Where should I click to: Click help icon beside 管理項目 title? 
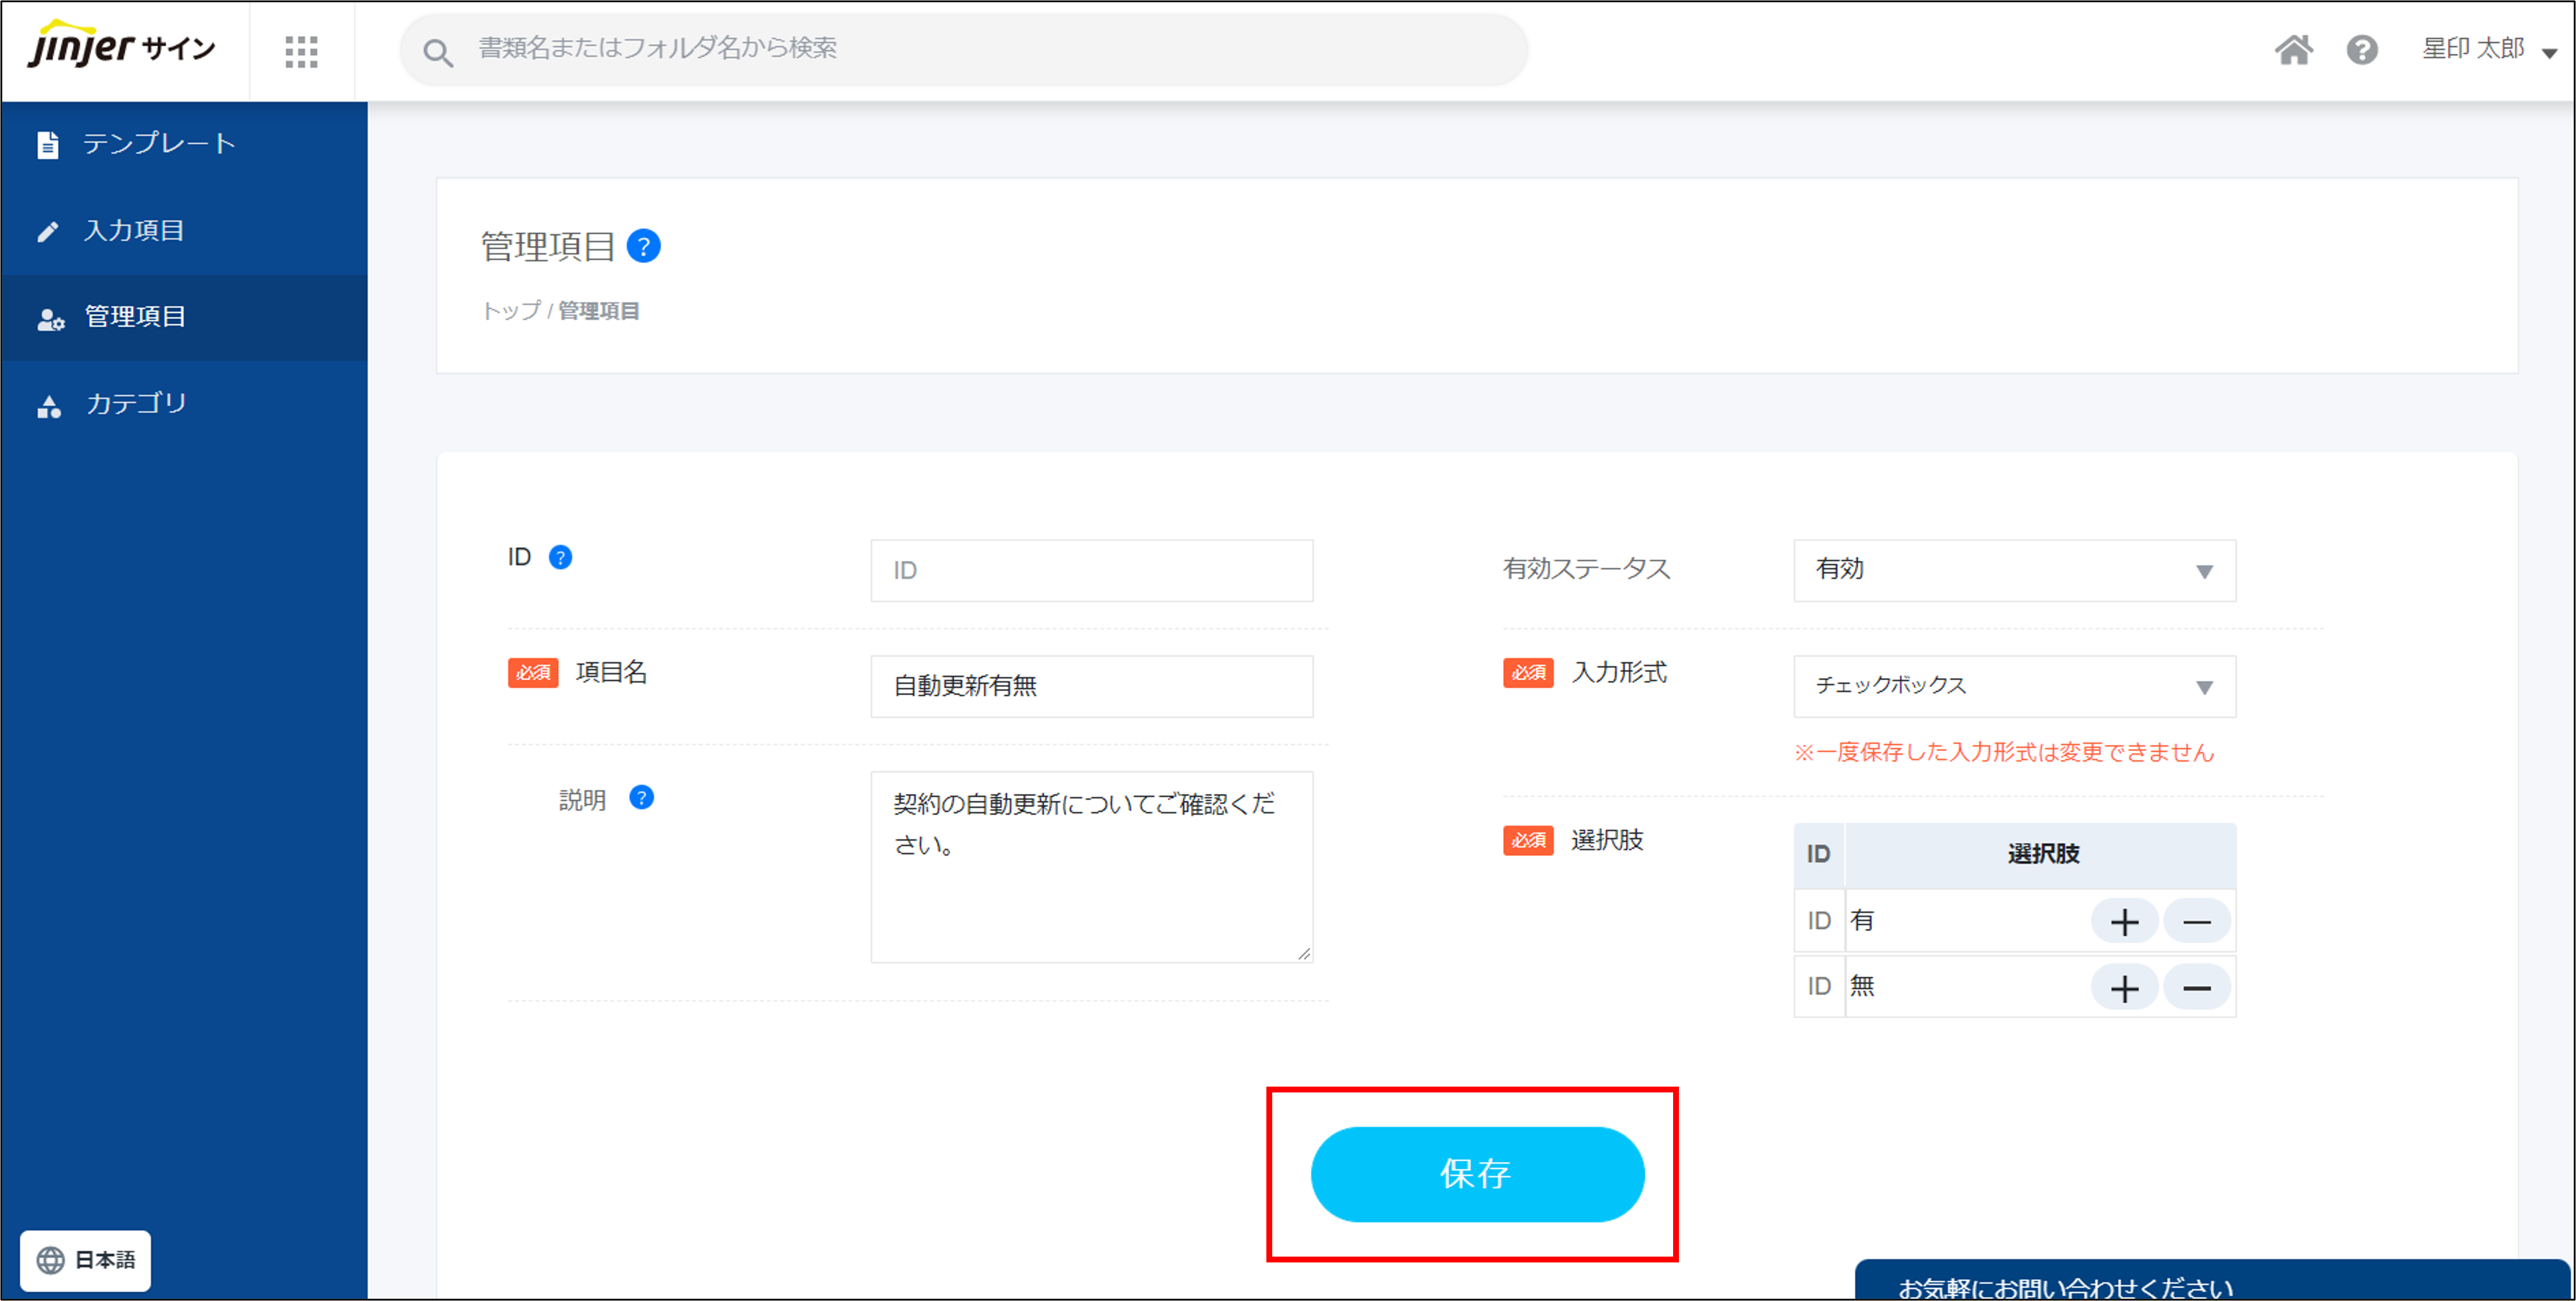pyautogui.click(x=643, y=246)
